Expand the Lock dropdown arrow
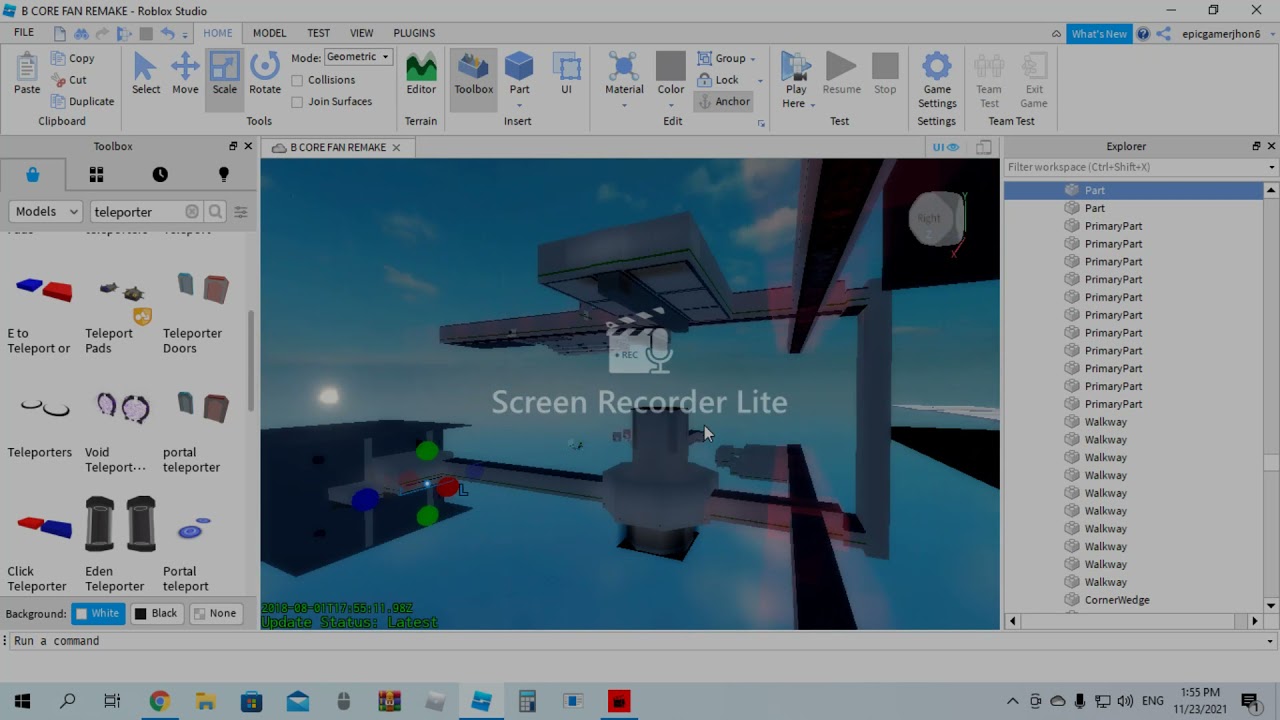This screenshot has height=720, width=1280. 760,80
